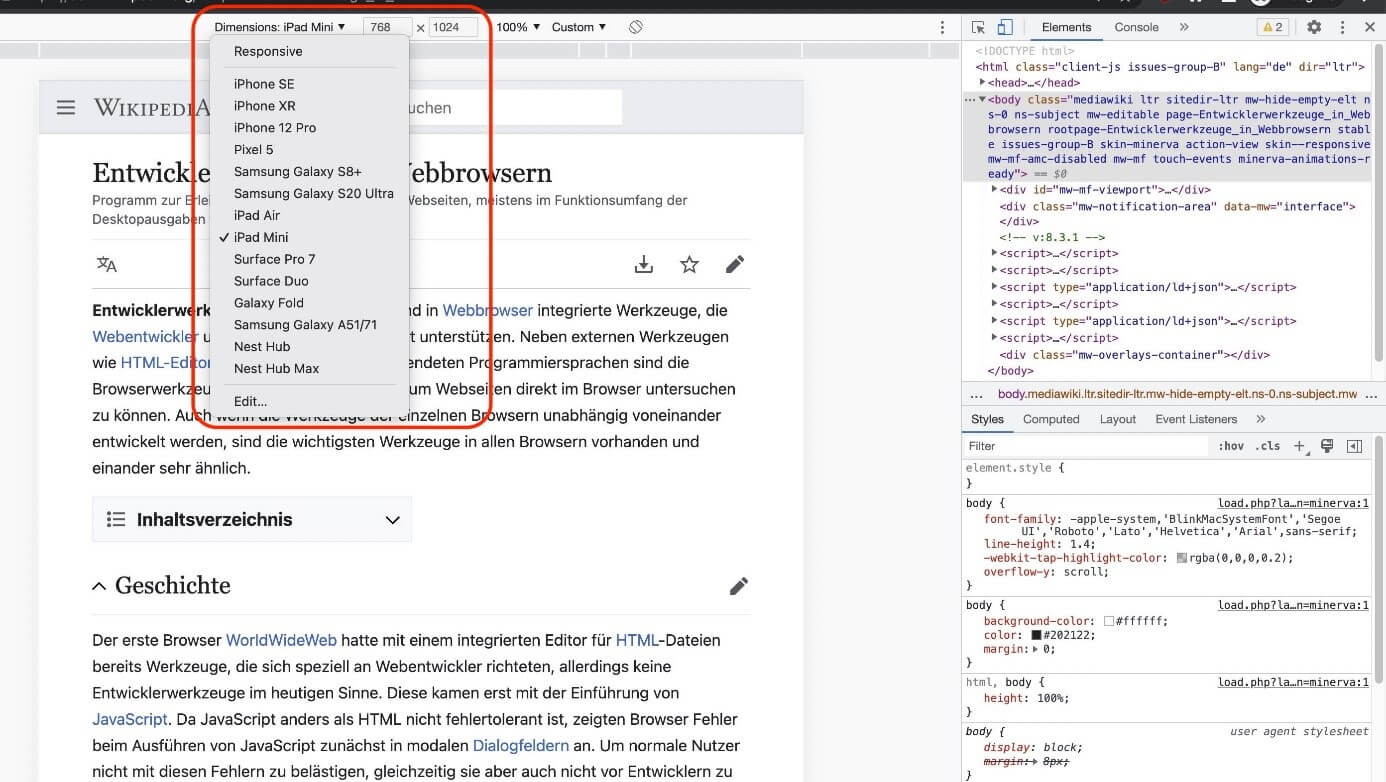Image resolution: width=1386 pixels, height=782 pixels.
Task: Add a new style rule with plus icon
Action: [1299, 446]
